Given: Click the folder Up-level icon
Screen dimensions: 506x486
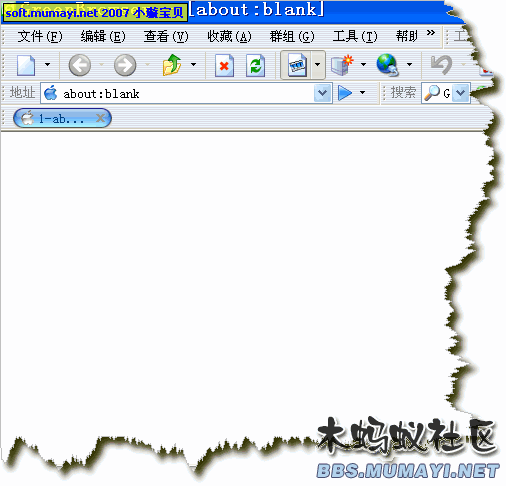Looking at the screenshot, I should (172, 65).
